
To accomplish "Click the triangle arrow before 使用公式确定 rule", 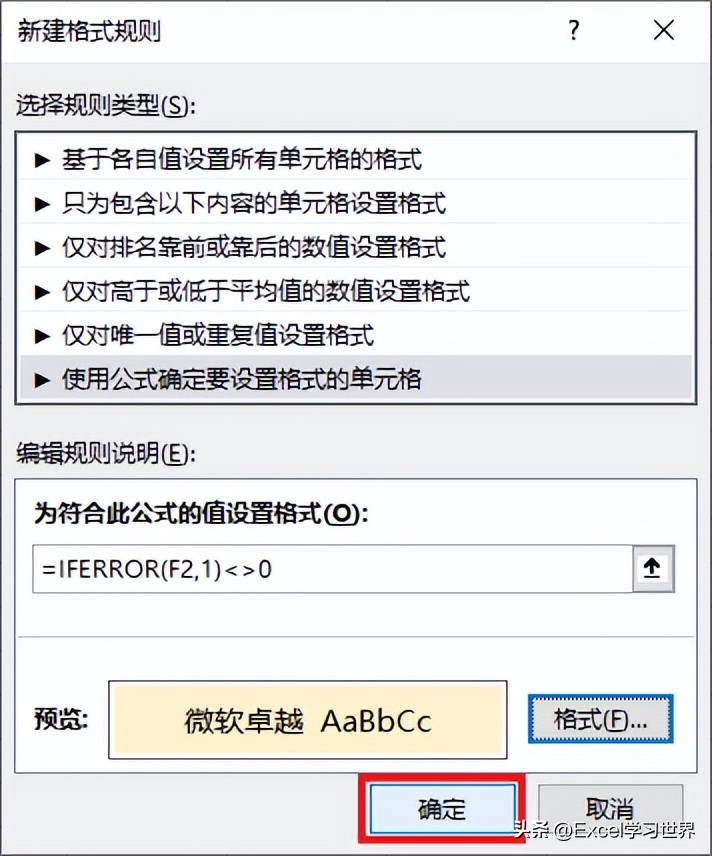I will coord(42,380).
